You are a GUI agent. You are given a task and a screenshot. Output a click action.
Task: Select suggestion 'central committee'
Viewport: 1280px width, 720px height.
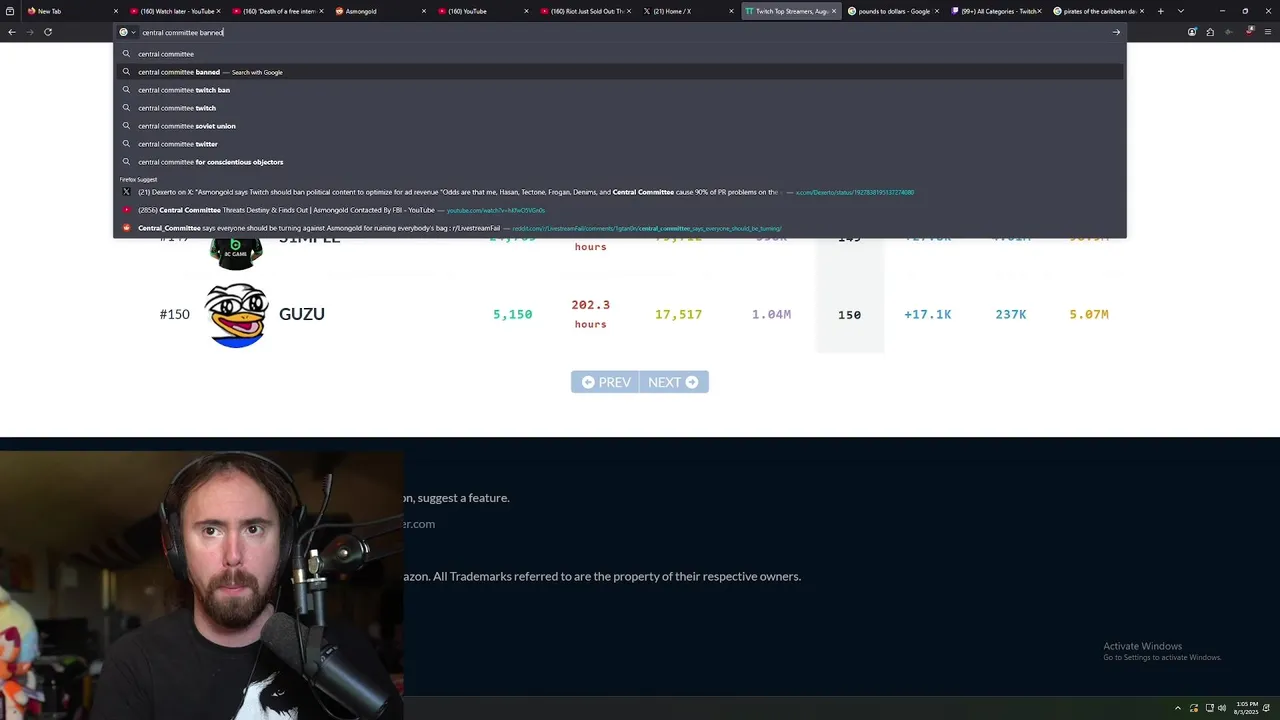pos(620,54)
